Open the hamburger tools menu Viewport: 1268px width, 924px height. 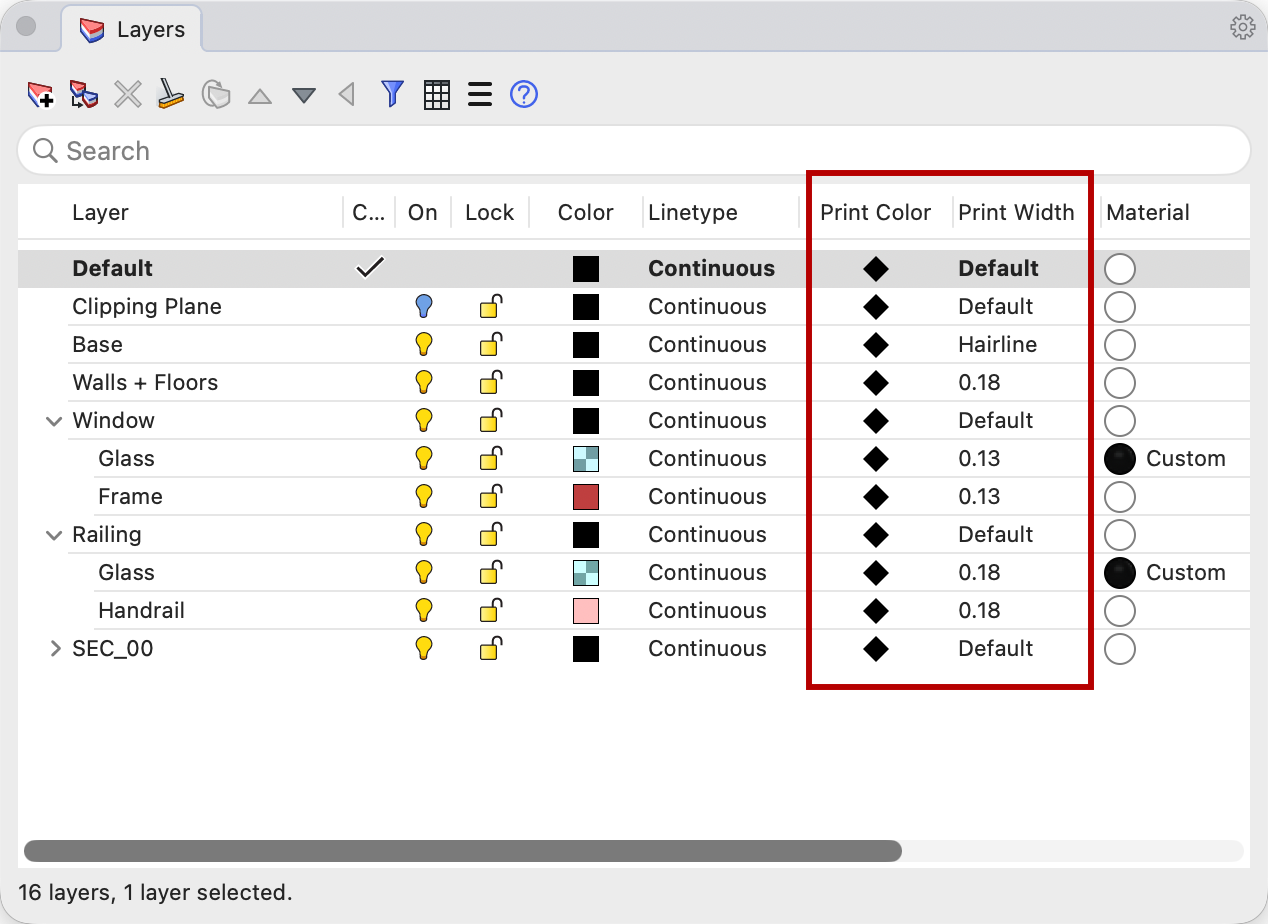point(480,95)
